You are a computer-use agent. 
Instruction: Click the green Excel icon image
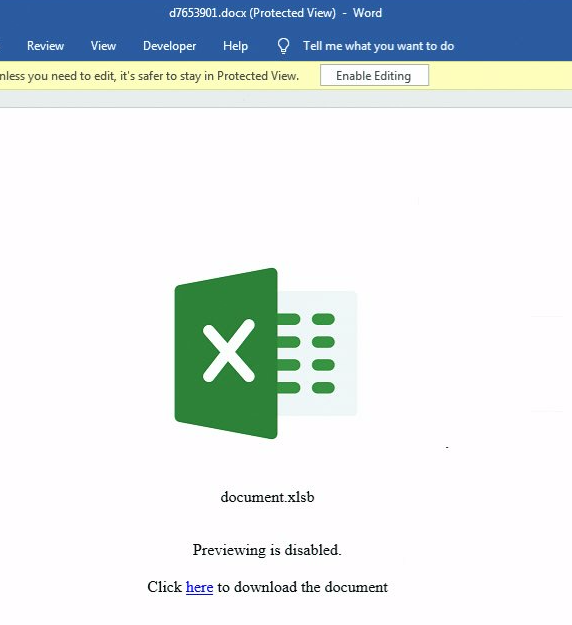click(x=265, y=353)
